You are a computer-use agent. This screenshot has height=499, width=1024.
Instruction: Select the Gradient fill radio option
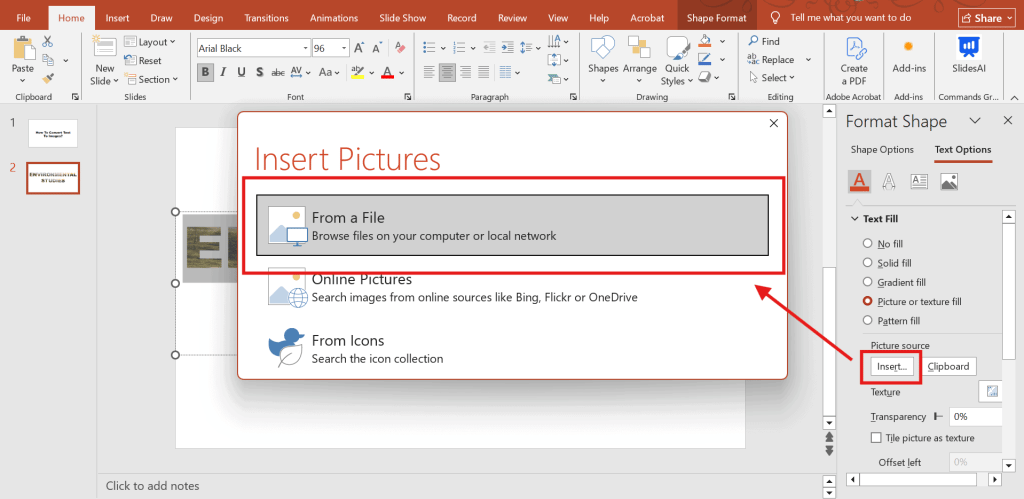(x=867, y=282)
